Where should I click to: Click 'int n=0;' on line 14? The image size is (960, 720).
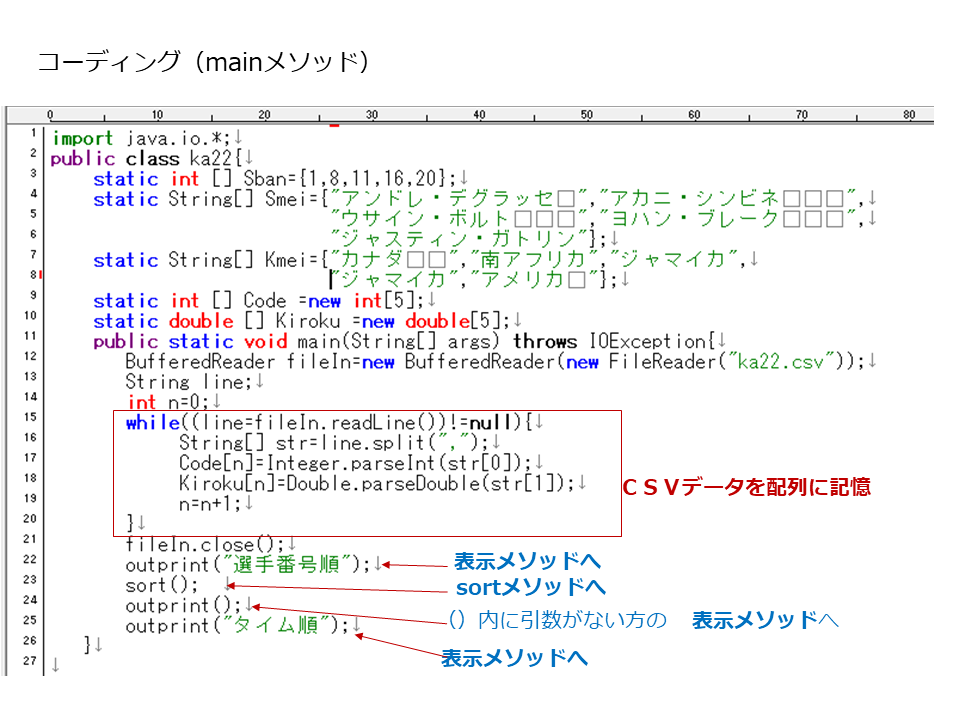pos(168,402)
